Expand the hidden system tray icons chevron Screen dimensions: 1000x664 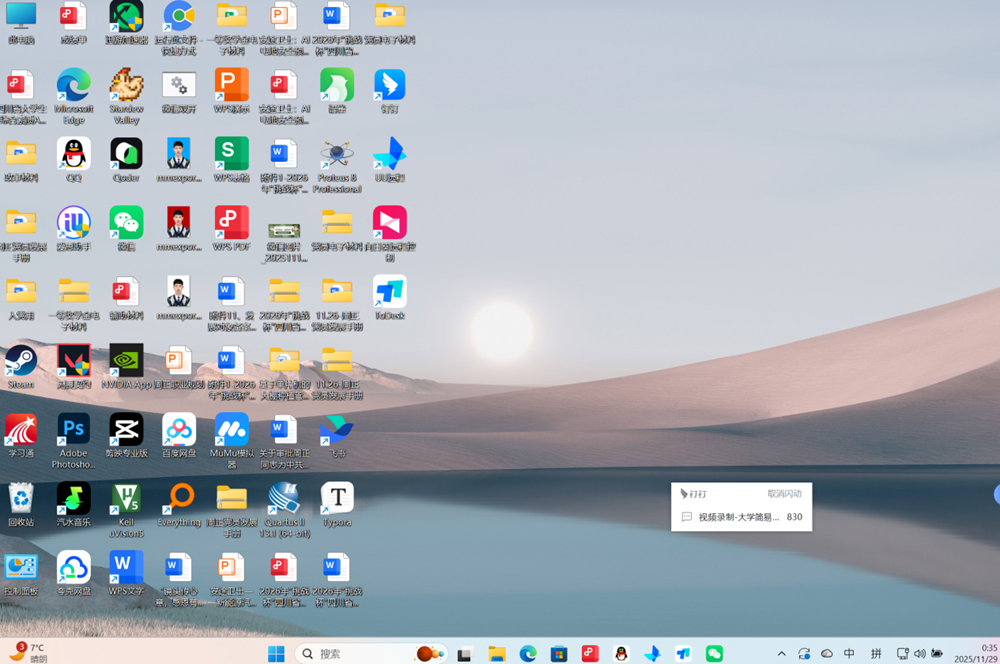[x=782, y=654]
